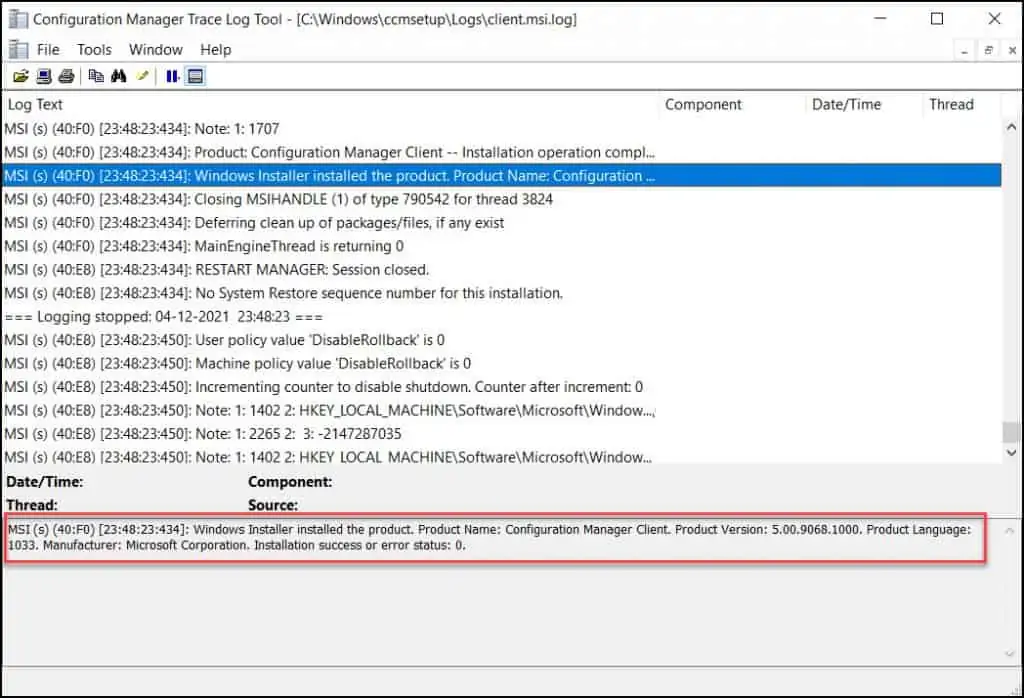The height and width of the screenshot is (698, 1024).
Task: Click the highlight pencil icon
Action: tap(142, 76)
